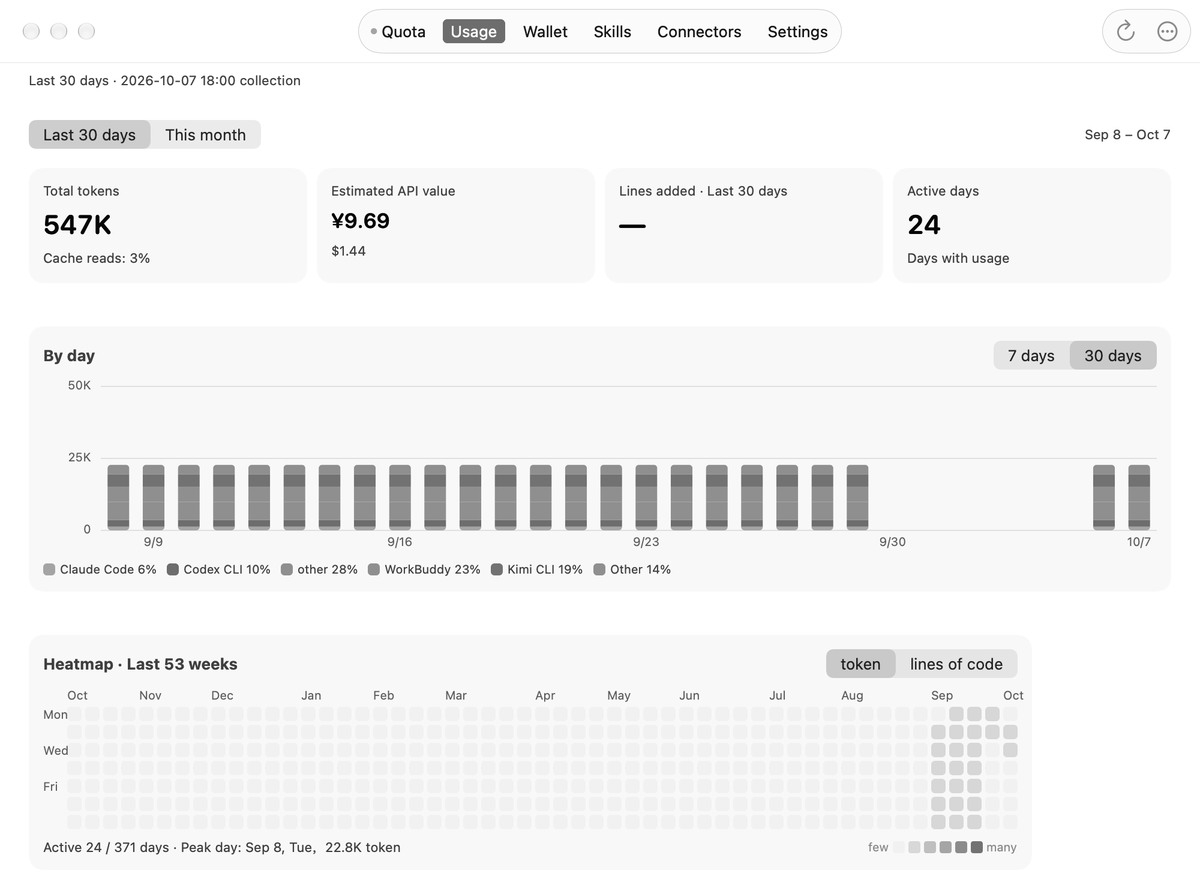1200x876 pixels.
Task: Go to the Skills tab
Action: coord(612,31)
